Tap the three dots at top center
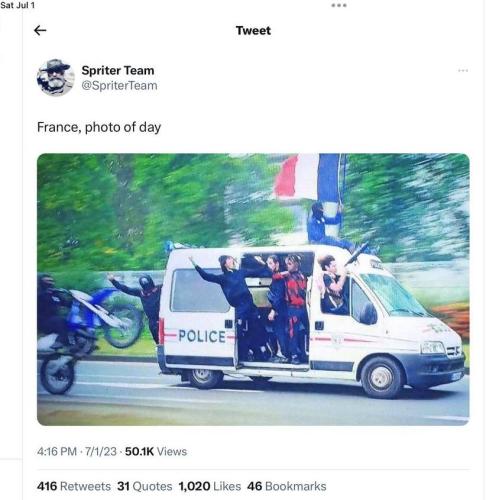Image resolution: width=486 pixels, height=500 pixels. click(339, 5)
